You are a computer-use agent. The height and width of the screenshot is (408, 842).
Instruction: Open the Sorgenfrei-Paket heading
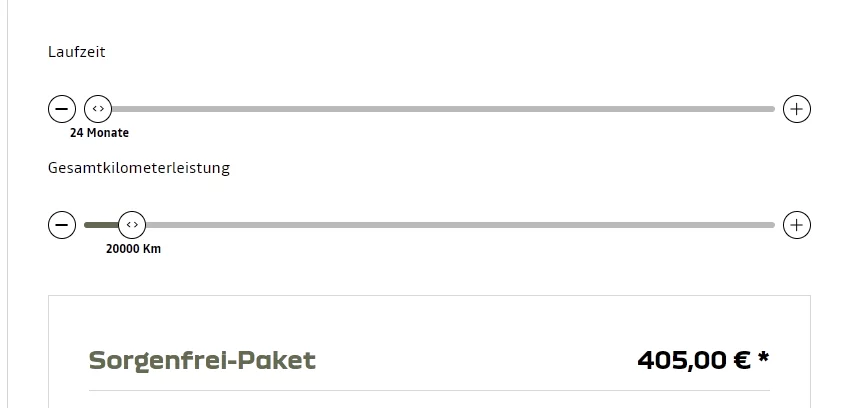pos(202,360)
